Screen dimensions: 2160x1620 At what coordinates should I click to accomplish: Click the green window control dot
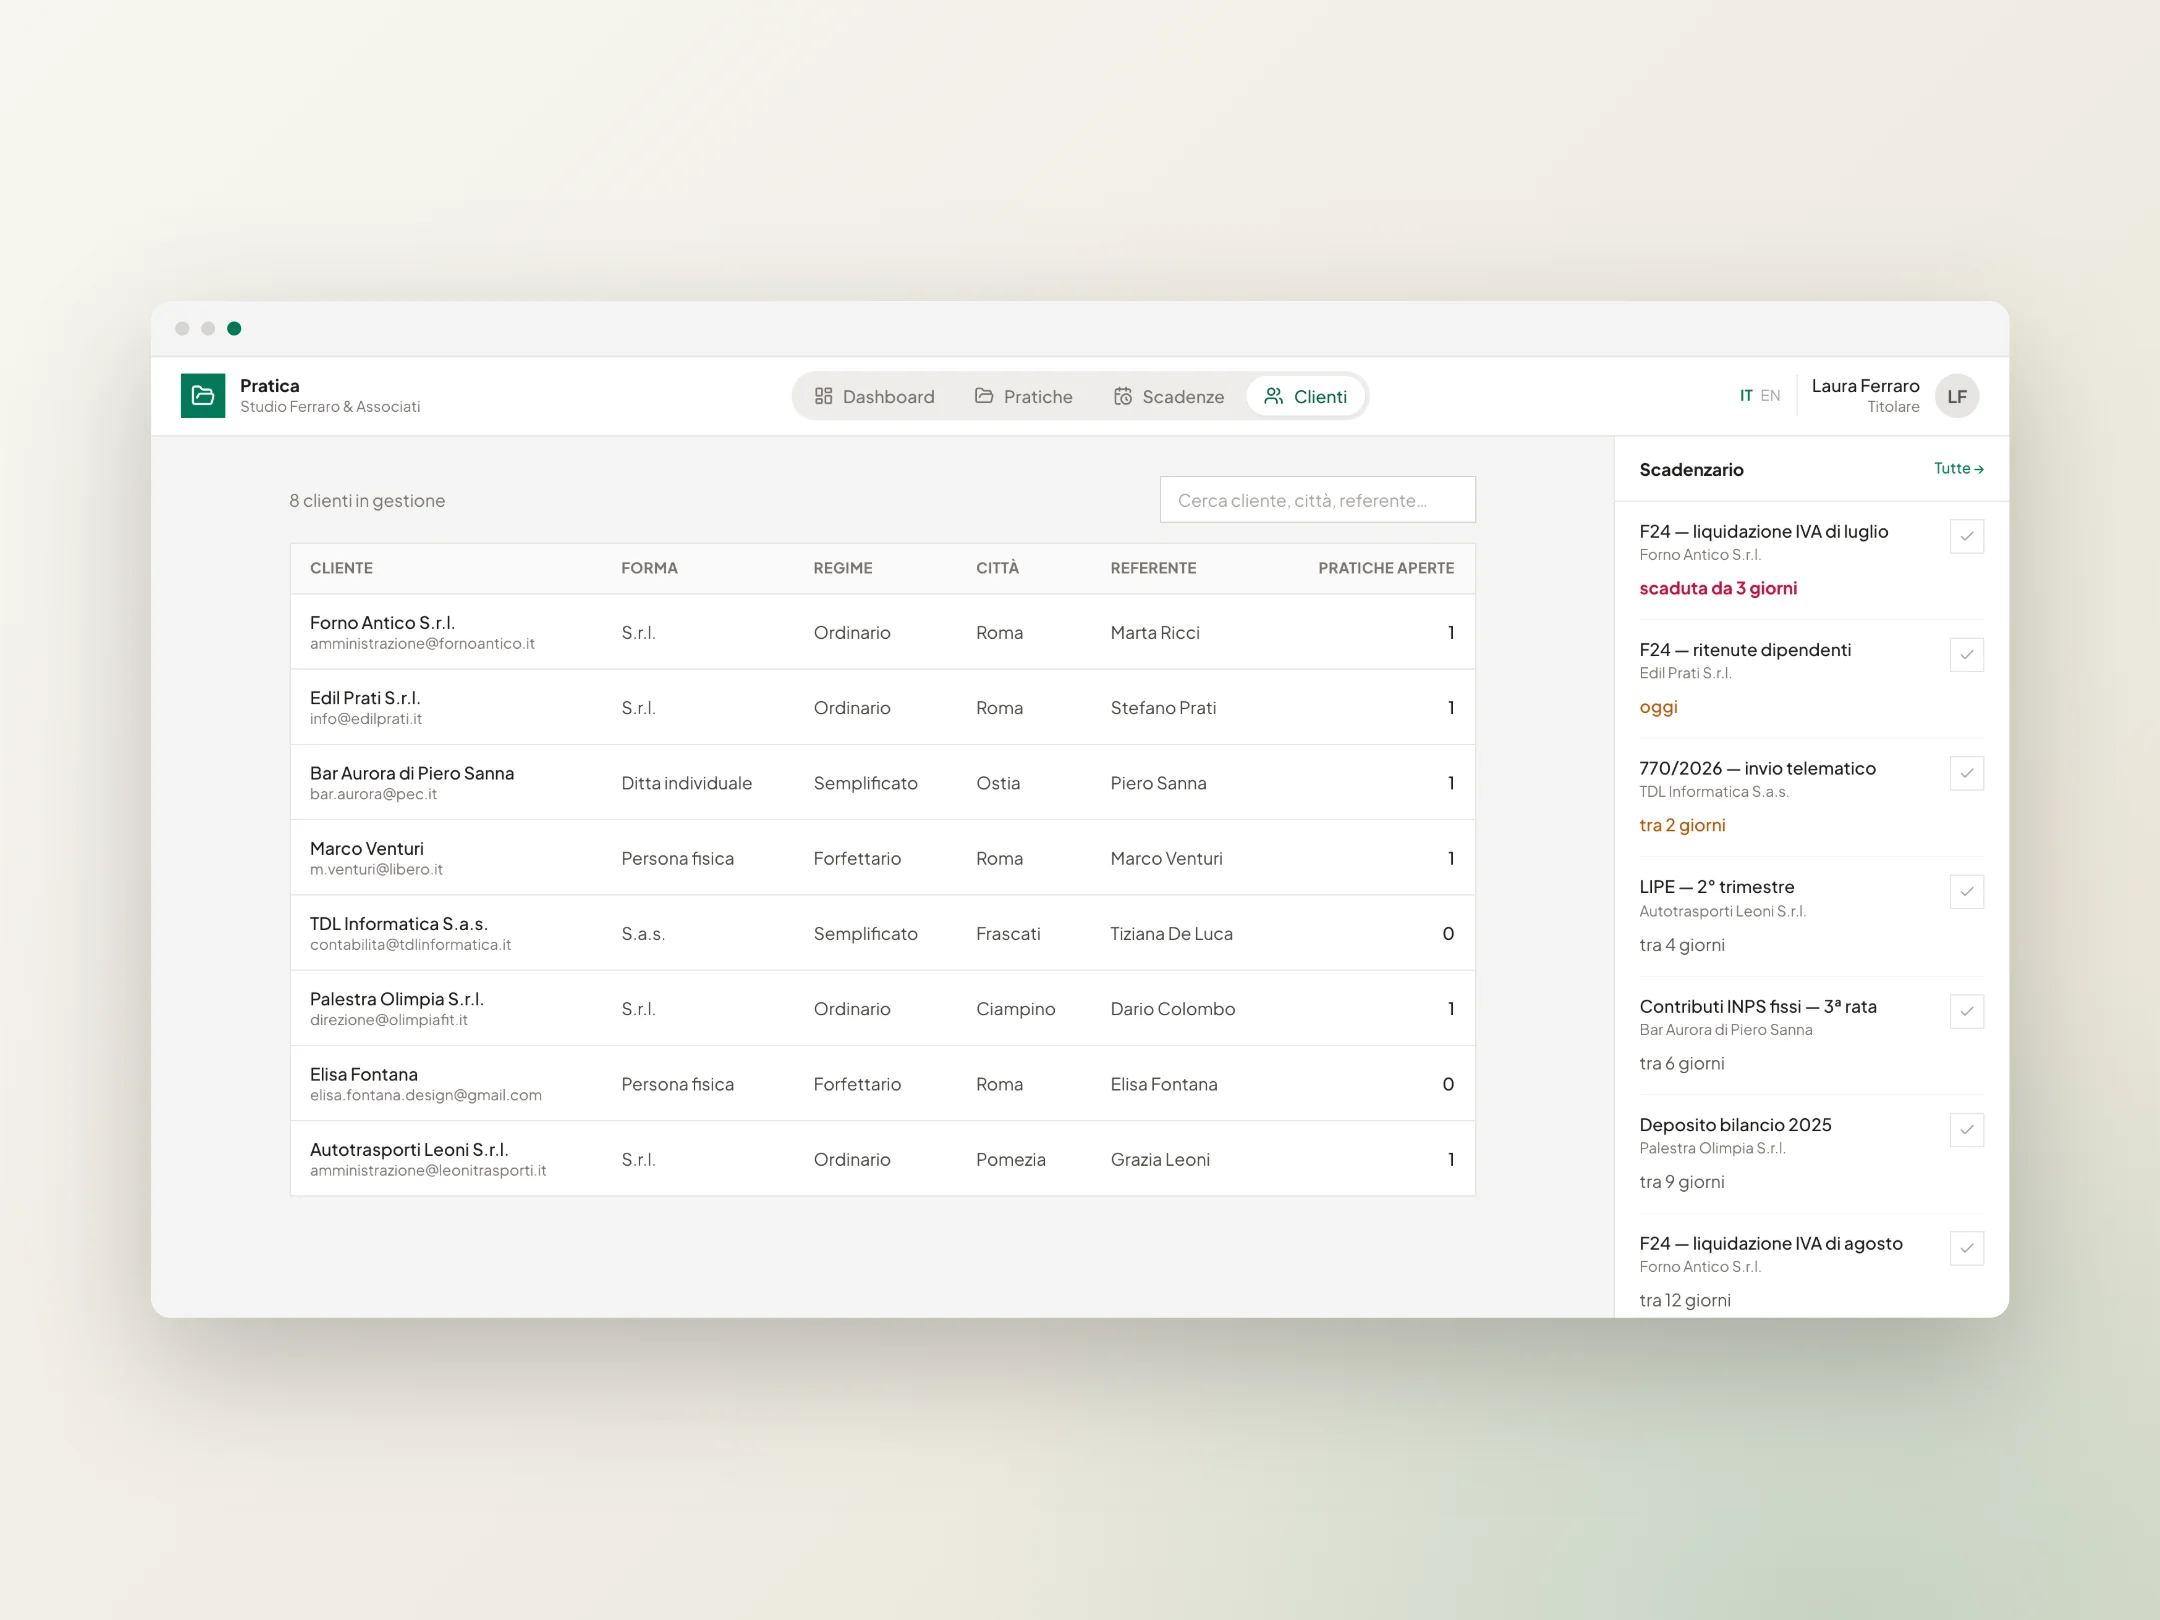[234, 328]
